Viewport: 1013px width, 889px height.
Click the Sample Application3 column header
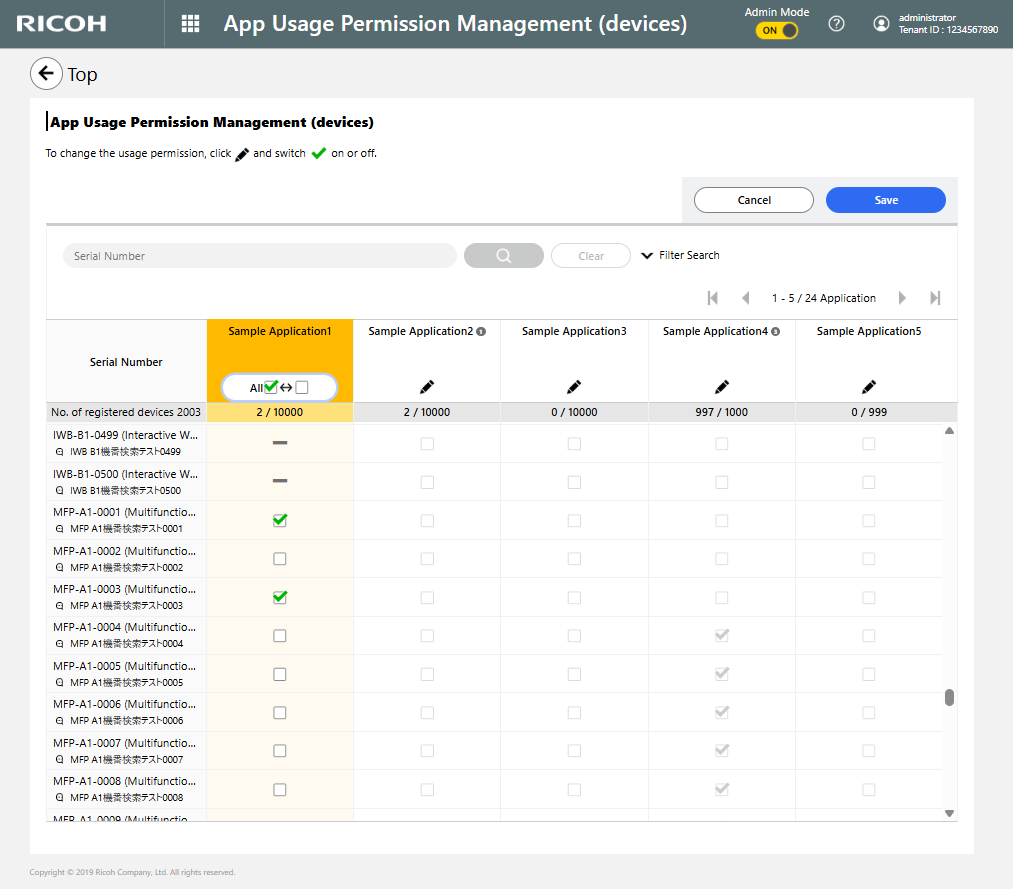tap(574, 332)
